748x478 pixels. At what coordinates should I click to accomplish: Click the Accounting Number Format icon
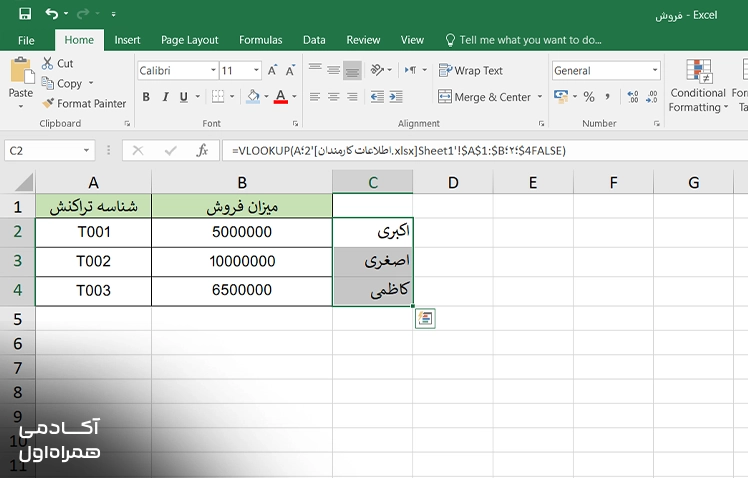[561, 97]
